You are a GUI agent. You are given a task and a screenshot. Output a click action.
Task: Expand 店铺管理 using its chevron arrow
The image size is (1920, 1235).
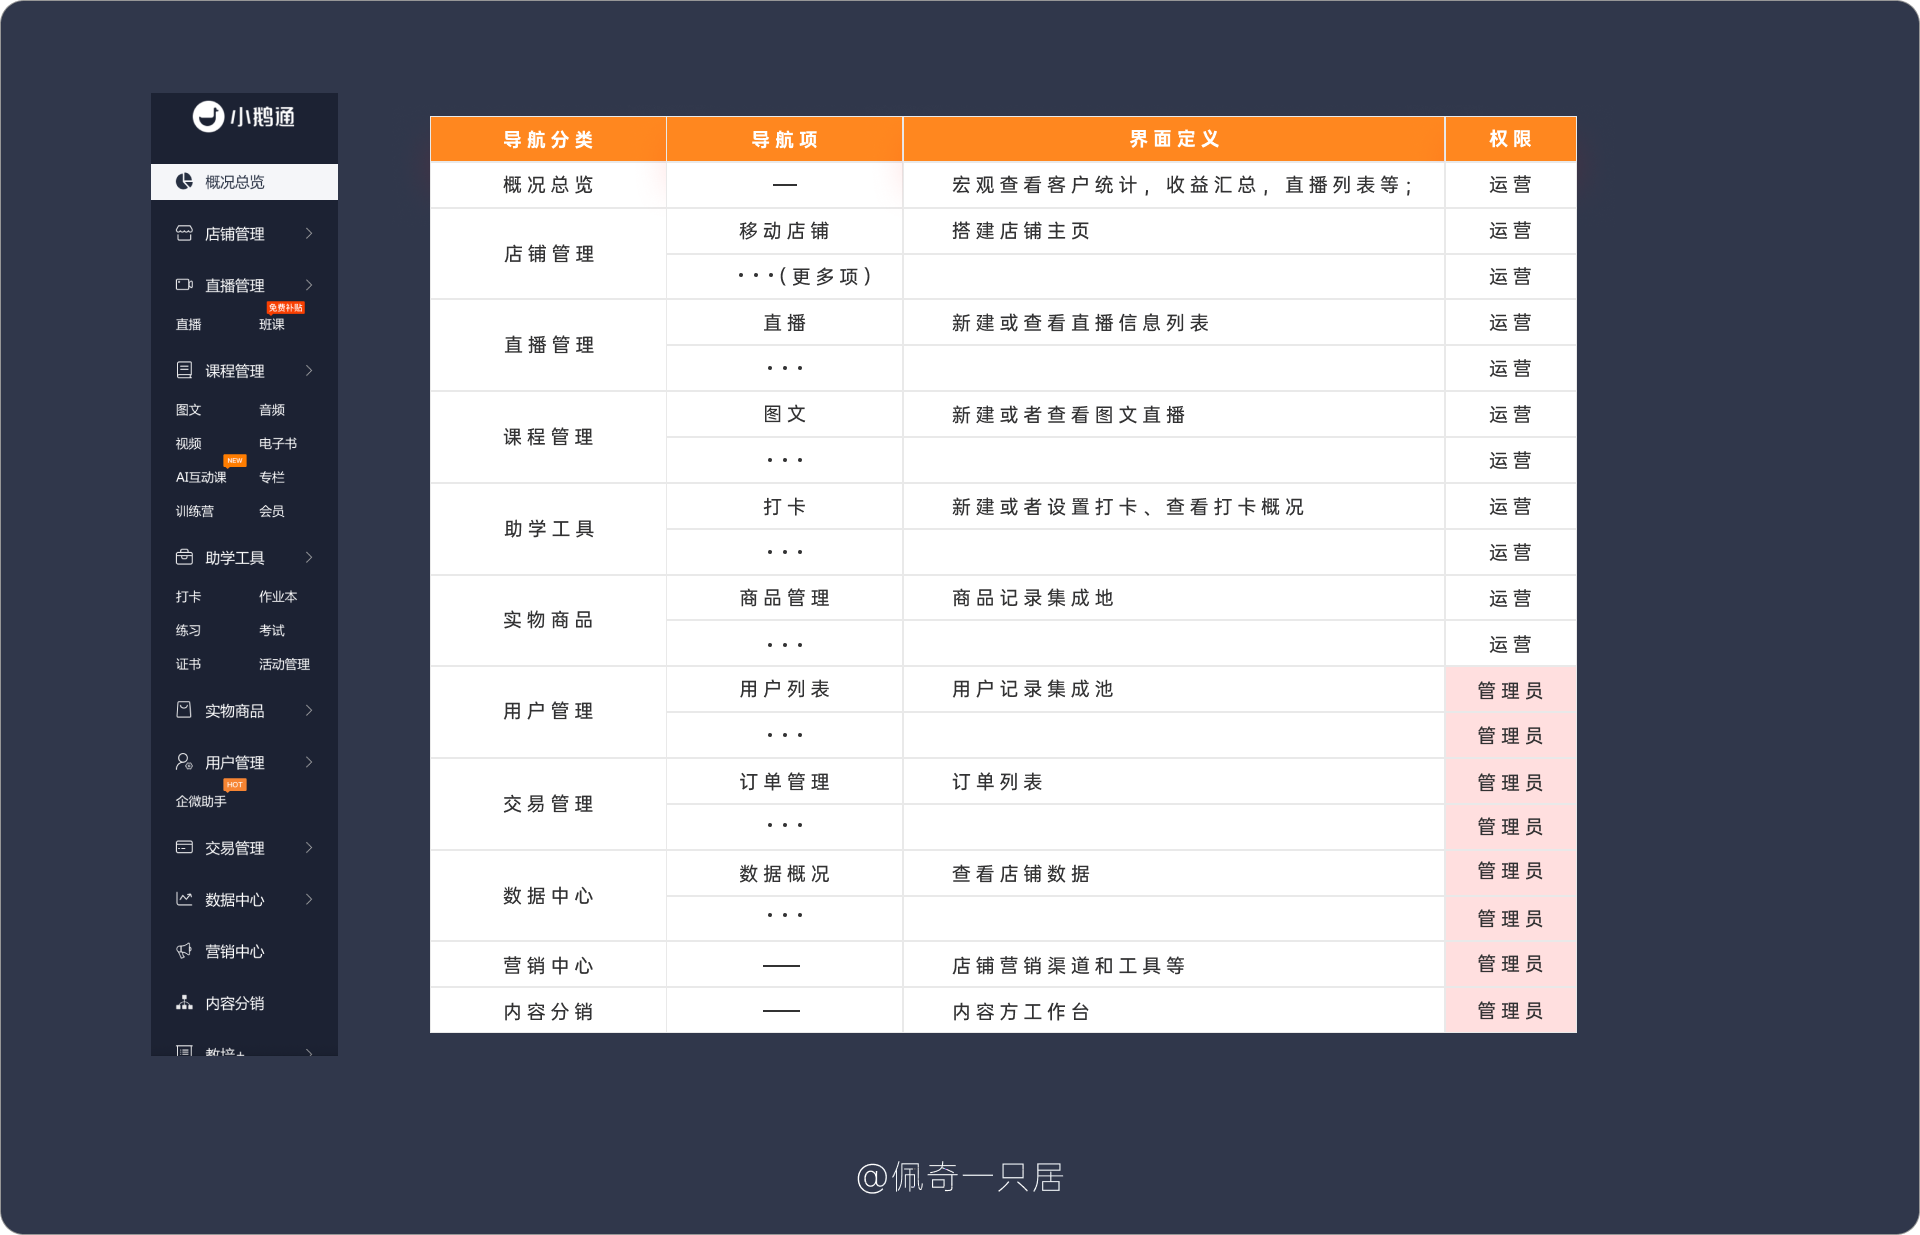click(309, 233)
